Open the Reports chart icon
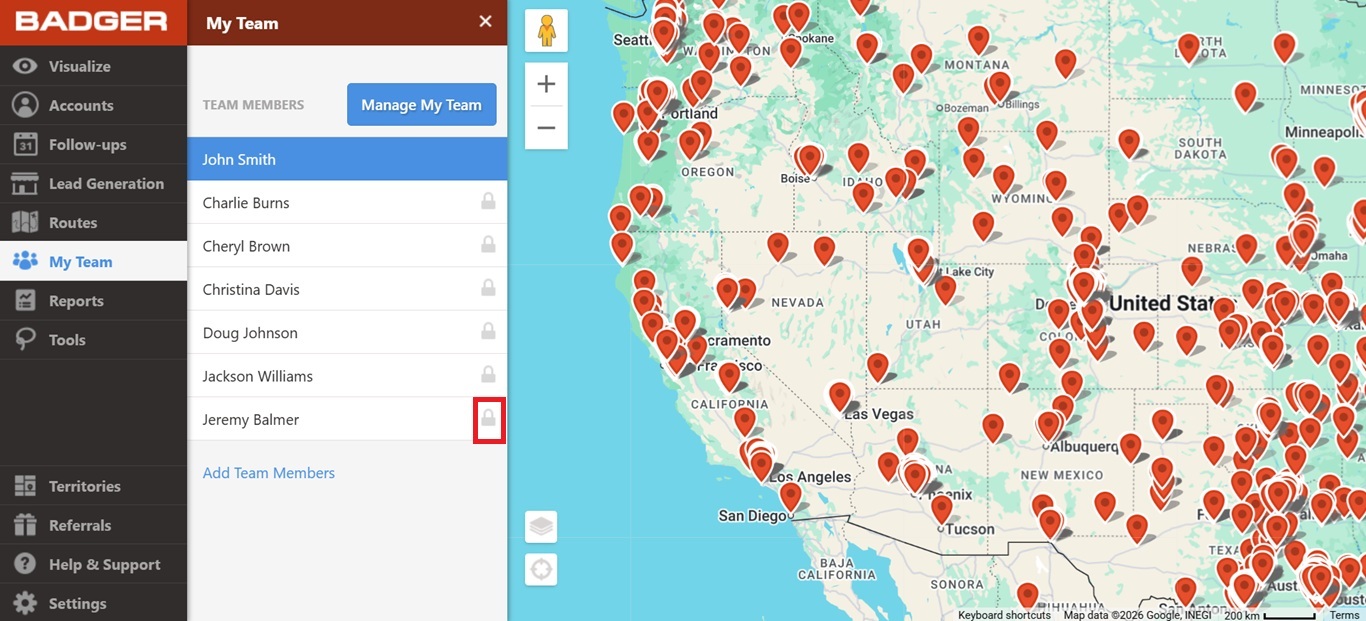The height and width of the screenshot is (621, 1366). [x=25, y=300]
